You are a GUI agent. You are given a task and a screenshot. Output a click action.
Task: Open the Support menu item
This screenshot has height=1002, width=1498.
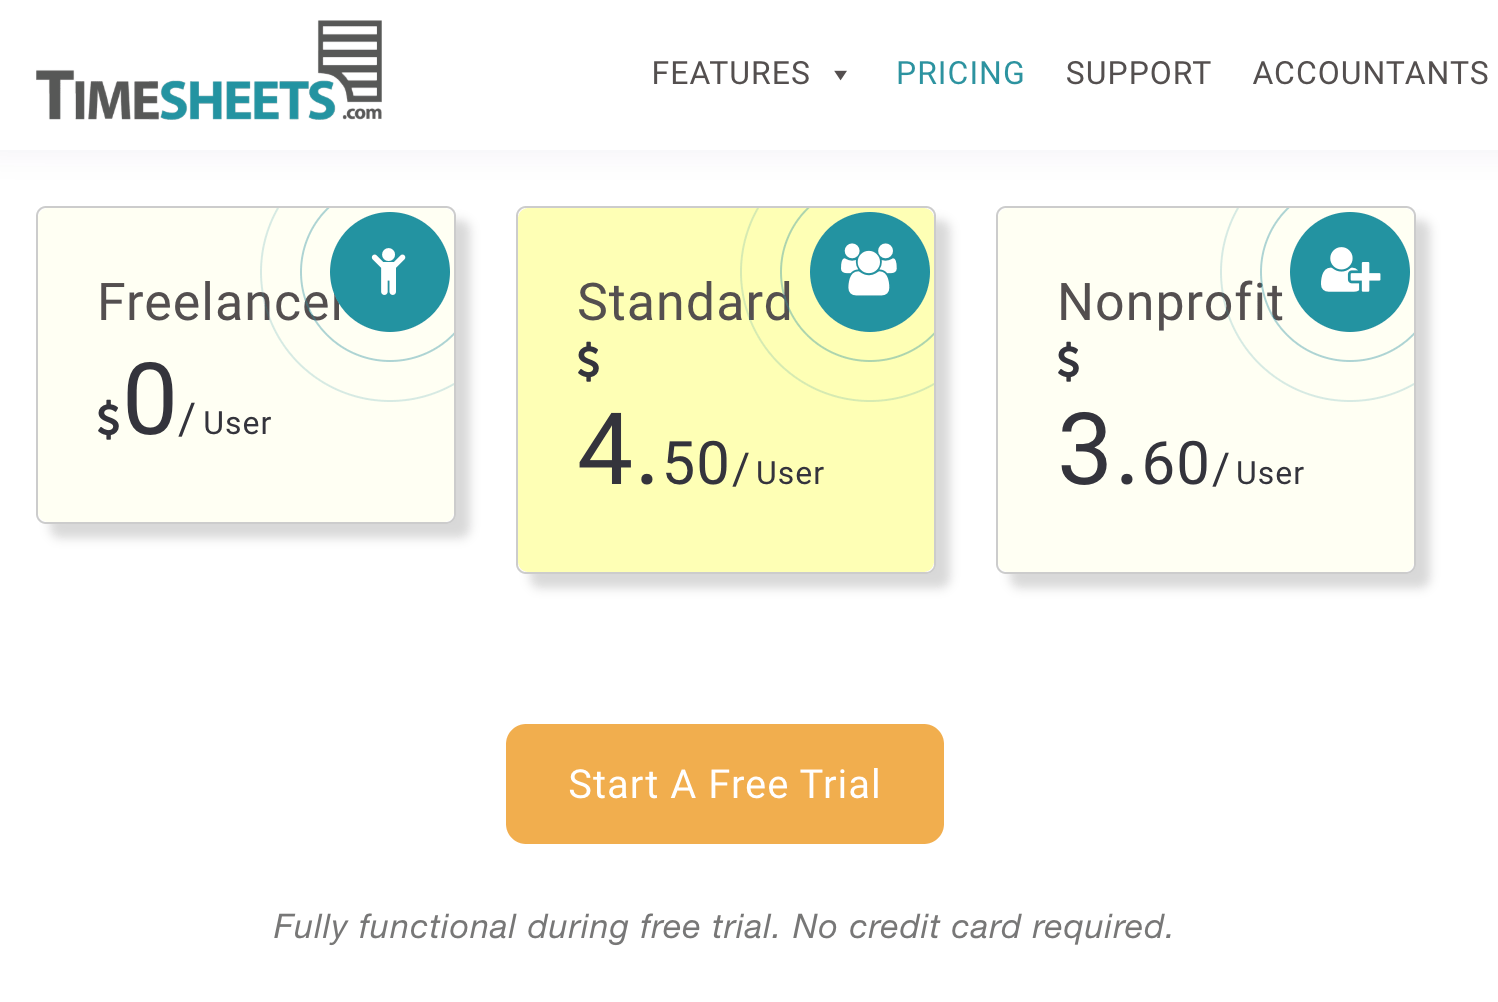tap(1138, 73)
